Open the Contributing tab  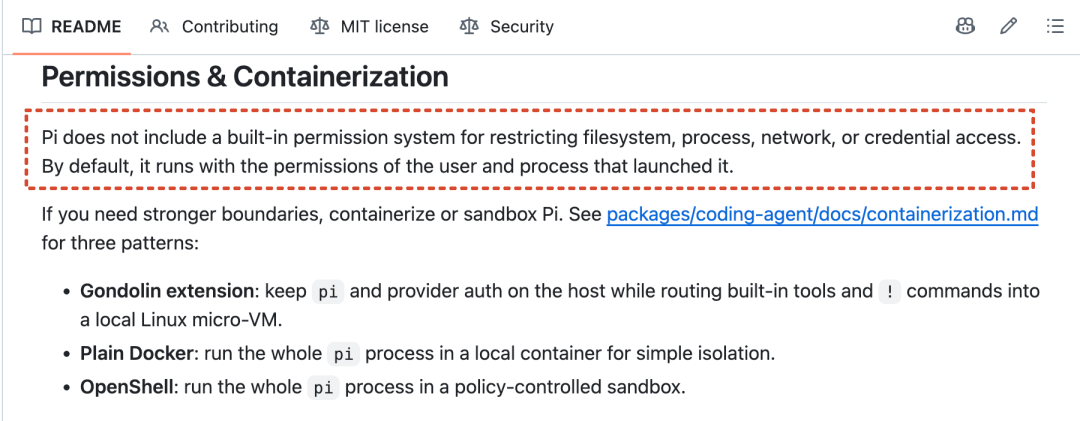[214, 27]
